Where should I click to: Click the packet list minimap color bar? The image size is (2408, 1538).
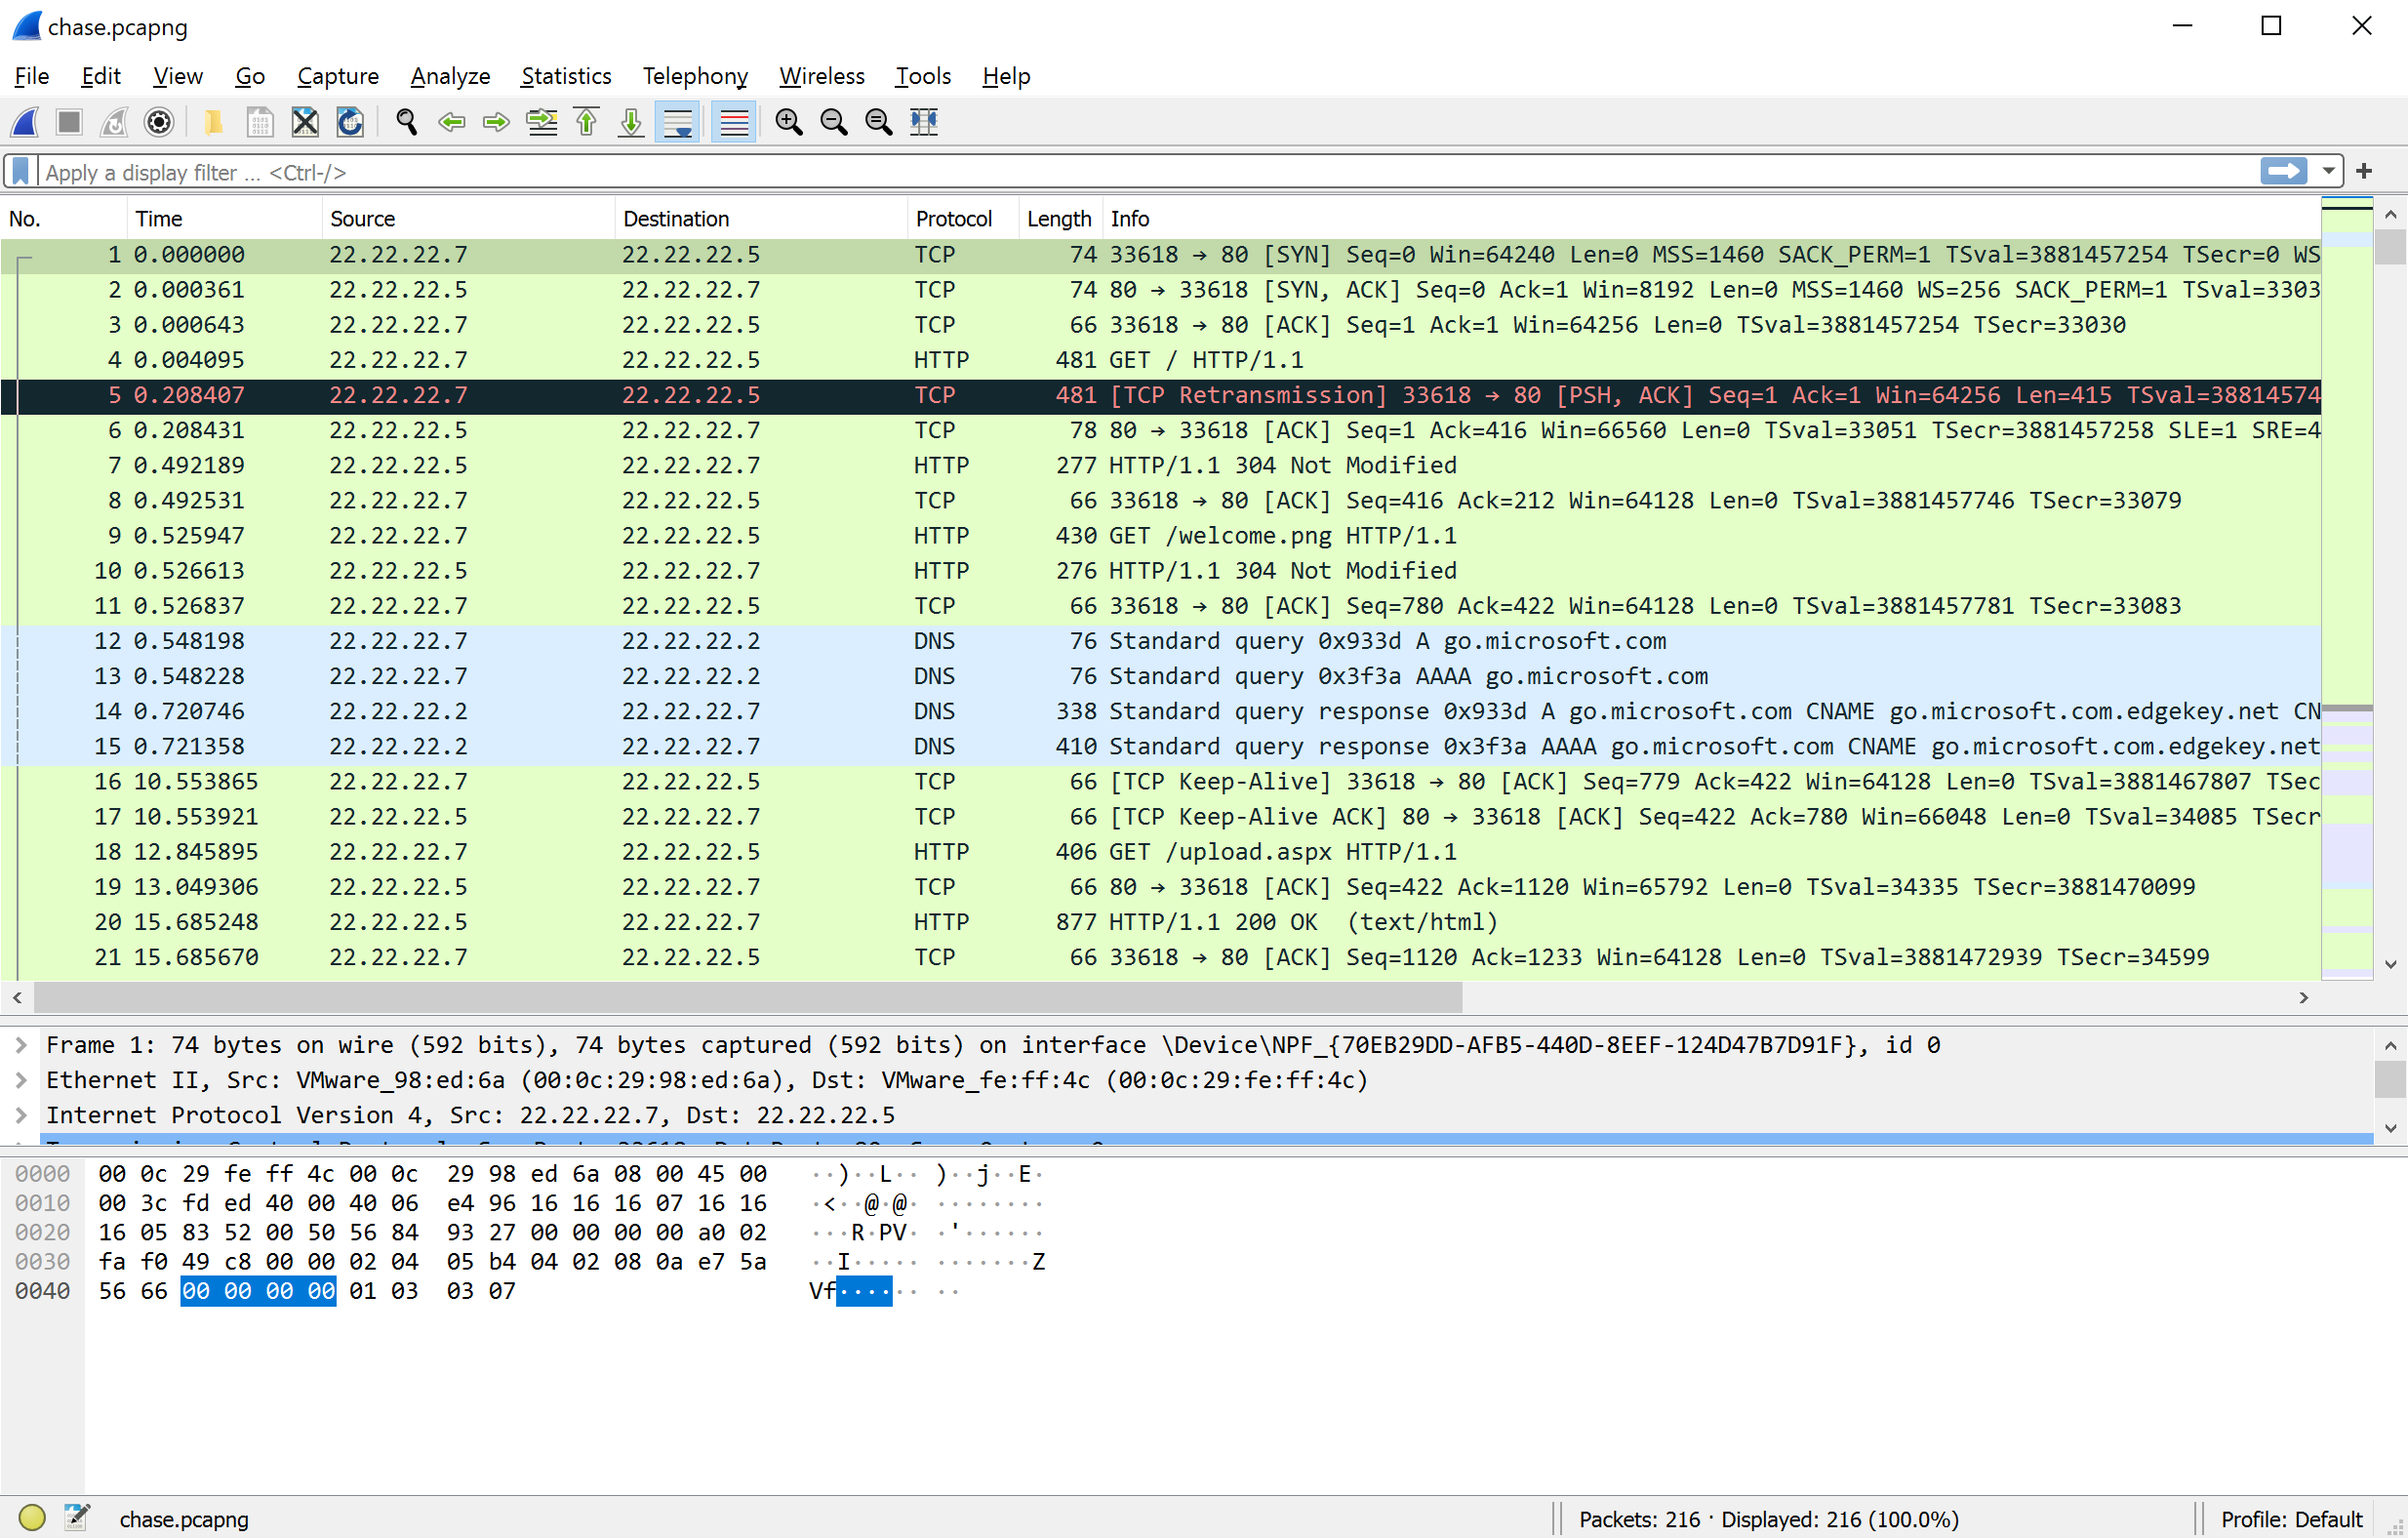[2346, 590]
